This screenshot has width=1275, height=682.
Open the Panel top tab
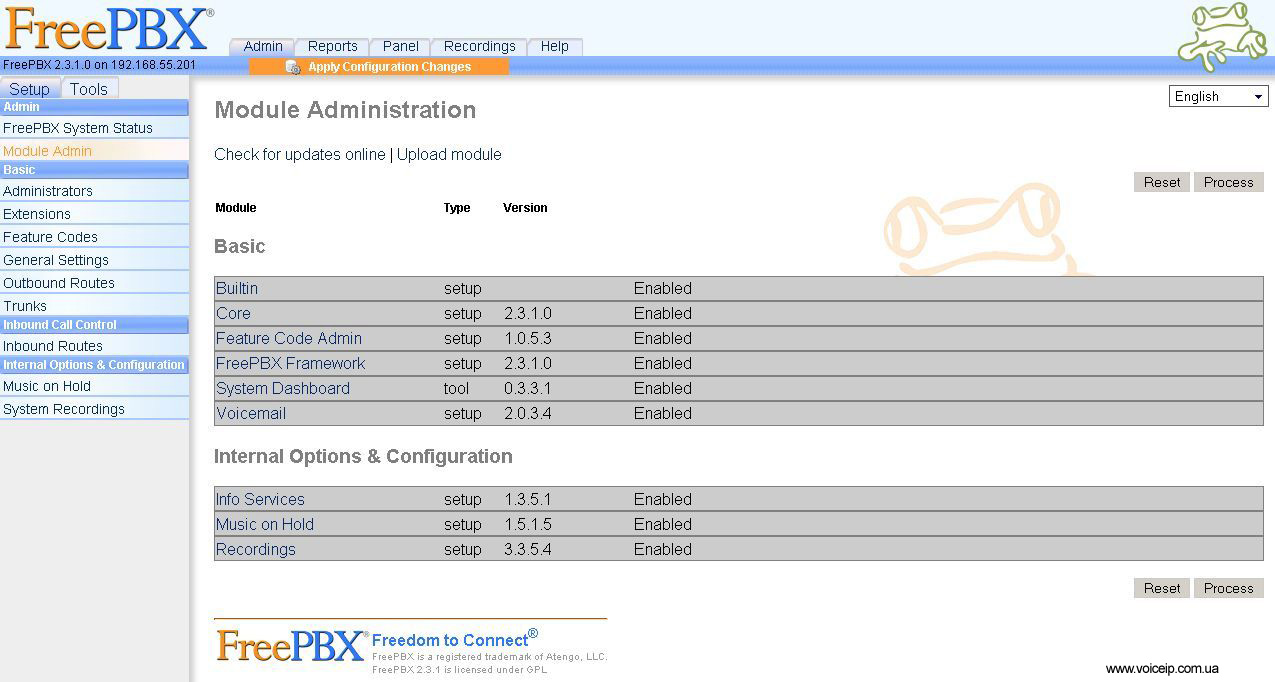click(400, 46)
